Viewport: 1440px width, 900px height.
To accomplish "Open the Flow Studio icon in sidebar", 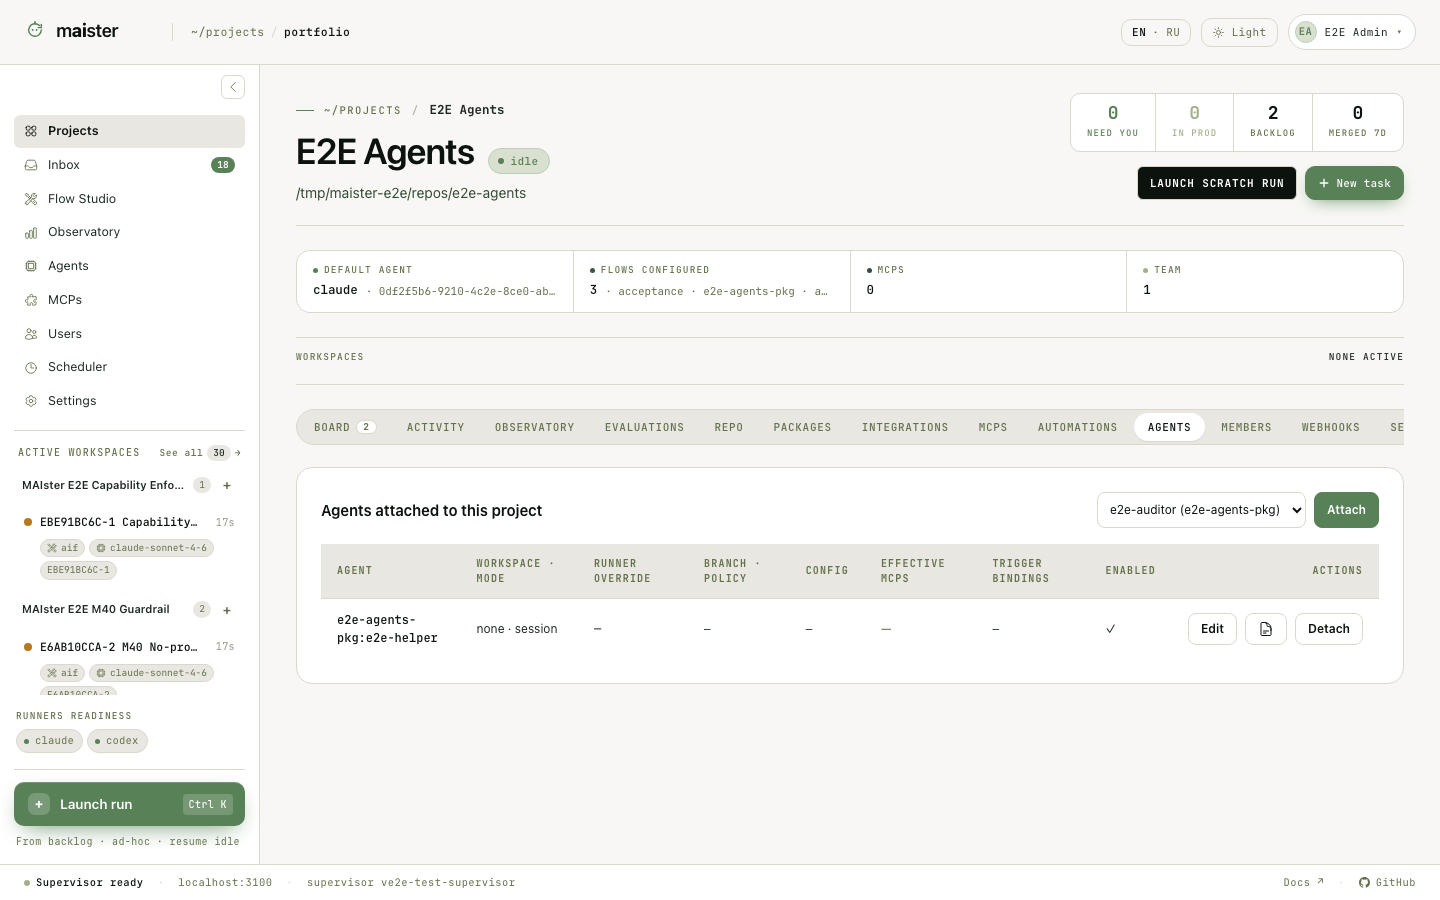I will click(31, 199).
